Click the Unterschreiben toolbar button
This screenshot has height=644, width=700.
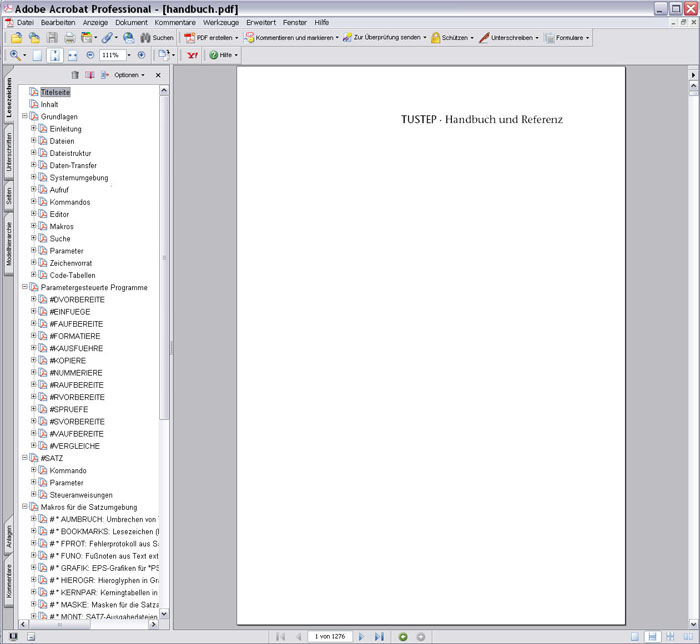[510, 38]
